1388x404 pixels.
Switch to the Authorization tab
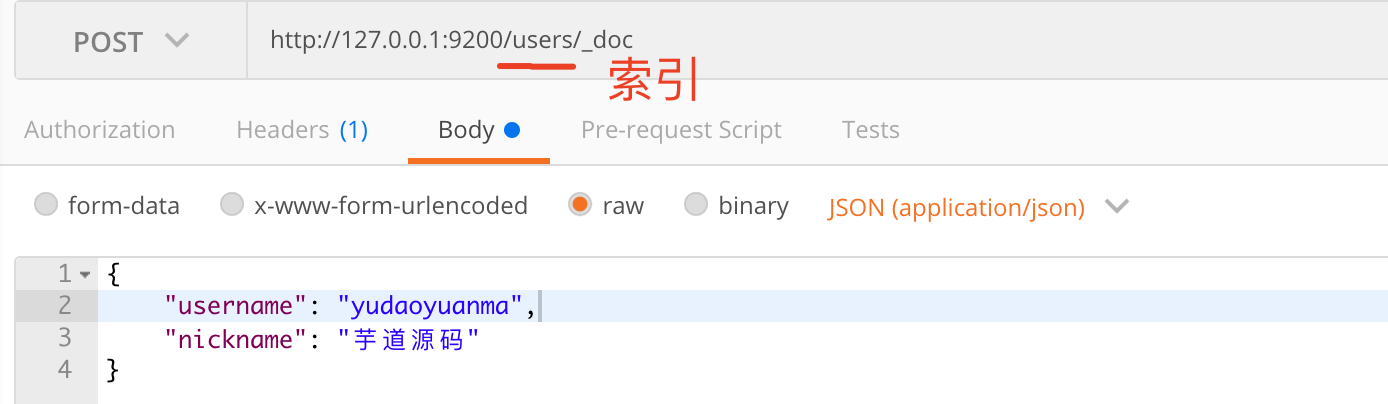[x=99, y=130]
